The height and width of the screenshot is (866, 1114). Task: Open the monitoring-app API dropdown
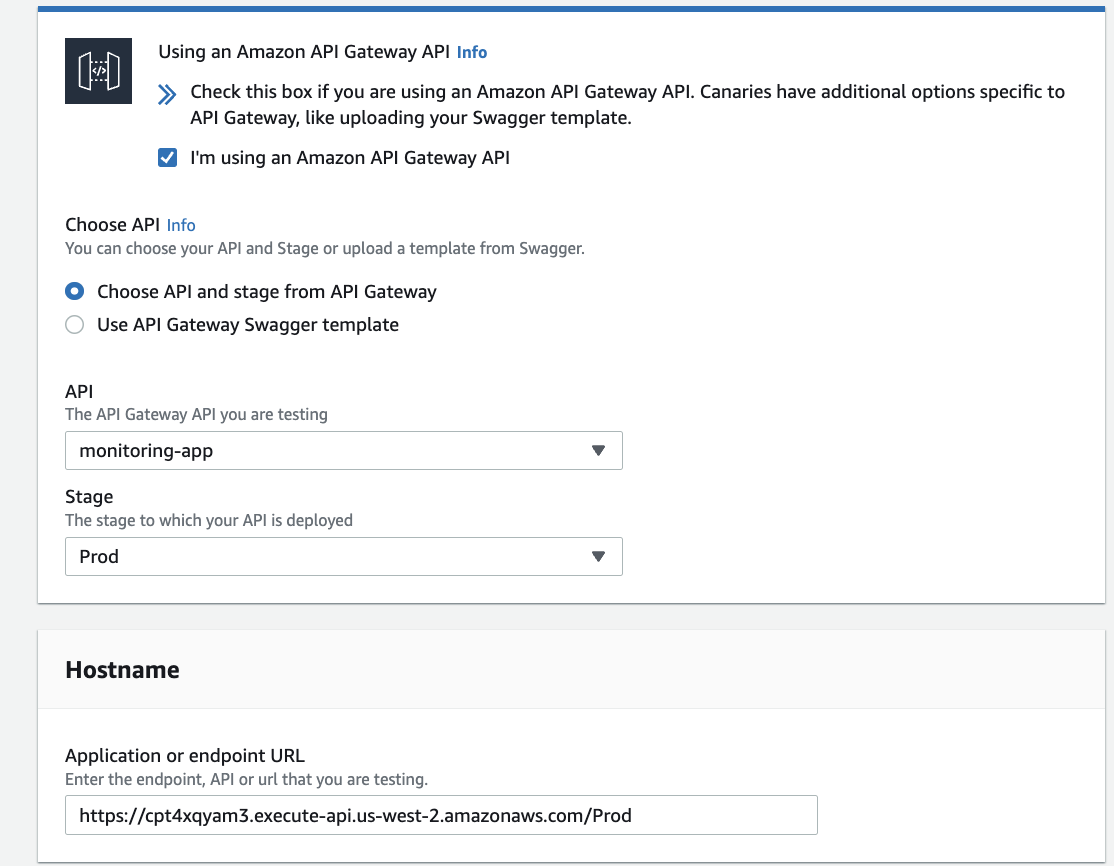pyautogui.click(x=344, y=450)
